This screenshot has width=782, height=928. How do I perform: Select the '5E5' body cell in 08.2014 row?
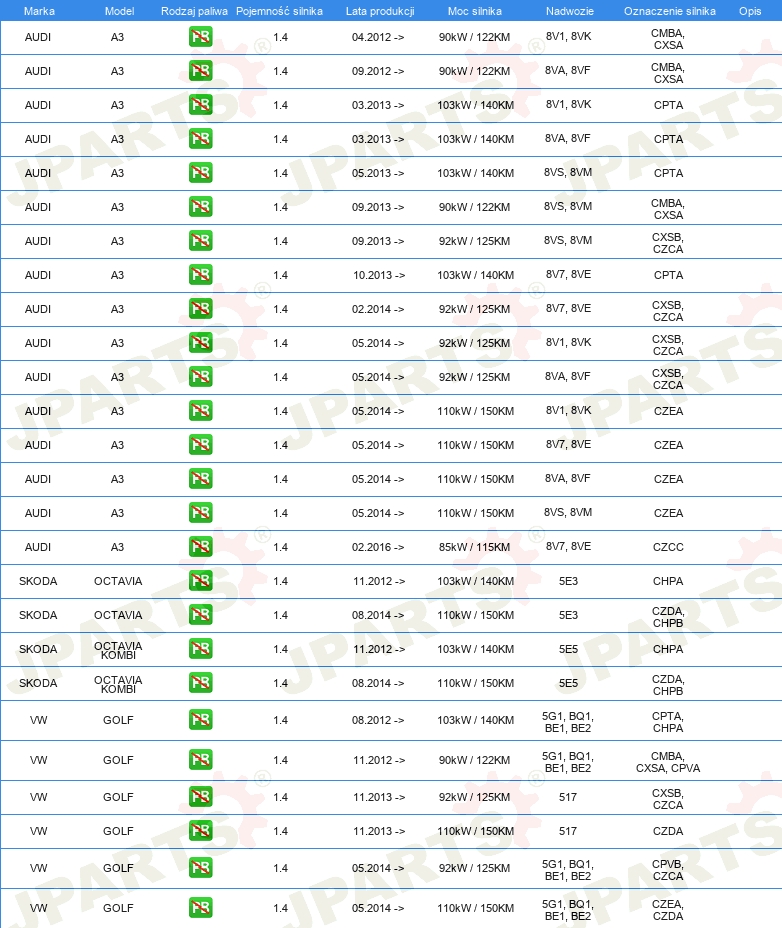[x=568, y=684]
